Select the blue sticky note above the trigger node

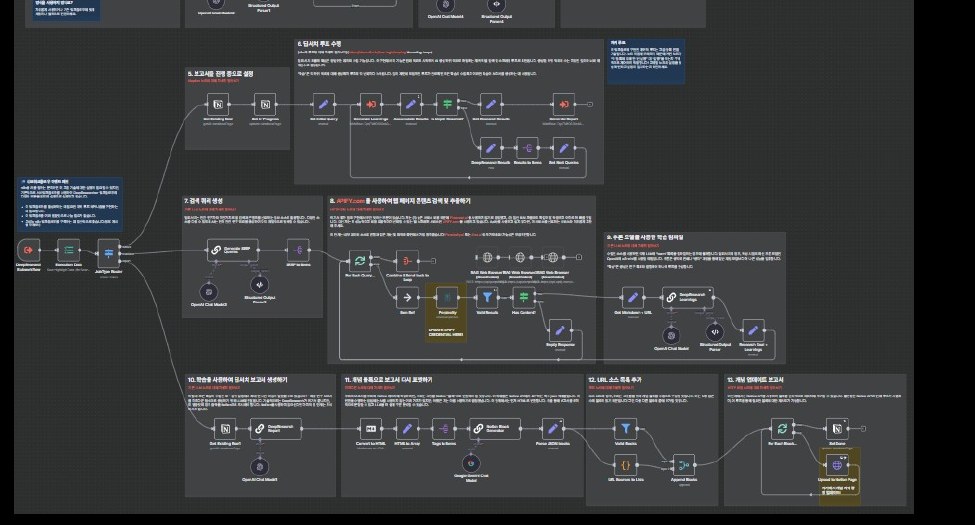pos(70,204)
